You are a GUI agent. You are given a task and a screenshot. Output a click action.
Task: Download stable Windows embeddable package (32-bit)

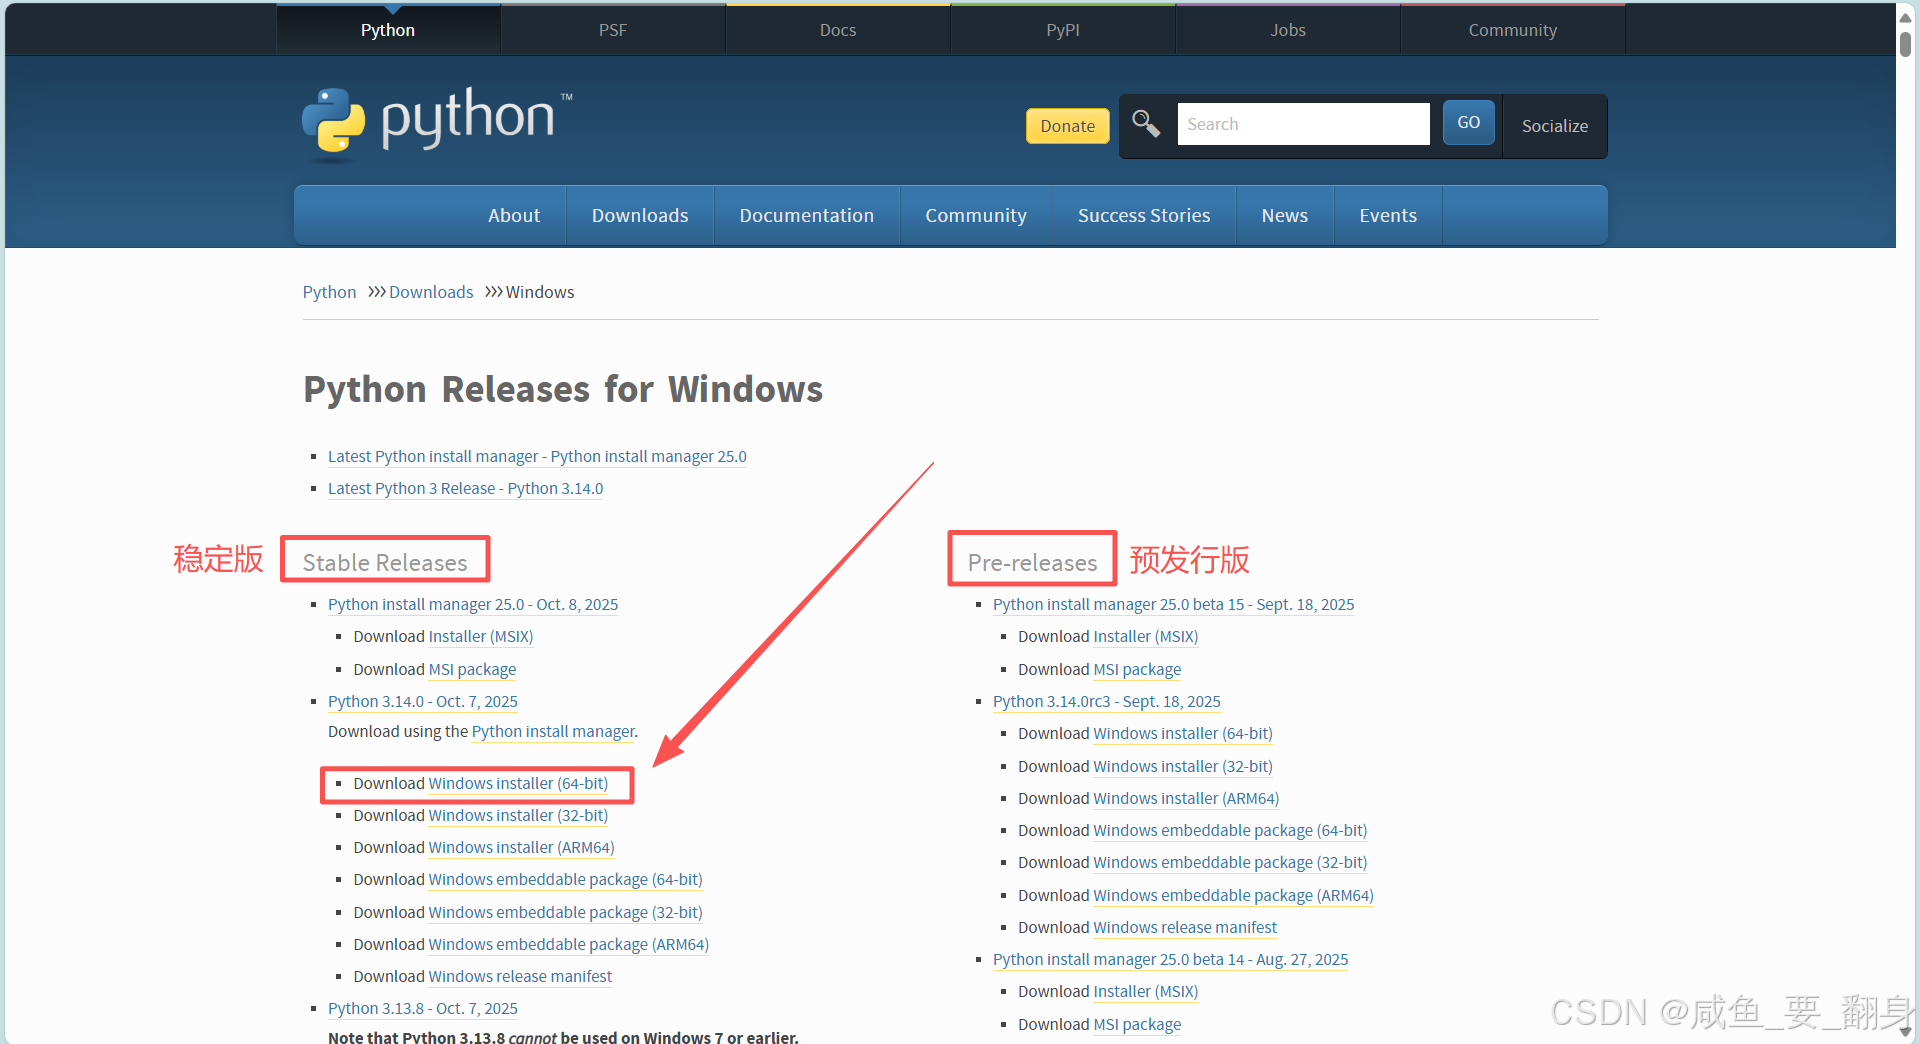(565, 912)
